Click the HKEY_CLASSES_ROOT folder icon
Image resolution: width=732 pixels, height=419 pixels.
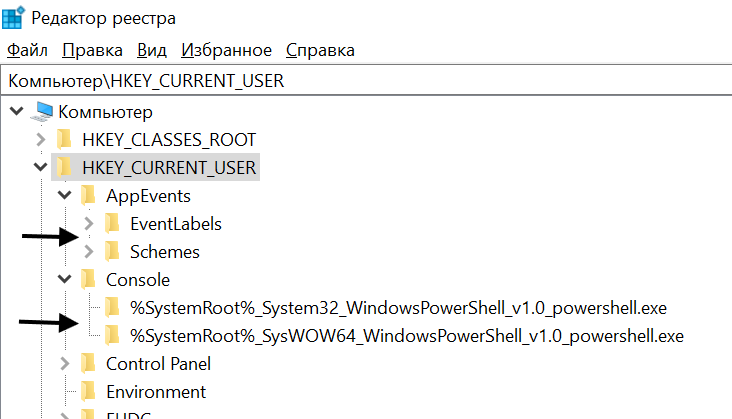click(x=65, y=140)
